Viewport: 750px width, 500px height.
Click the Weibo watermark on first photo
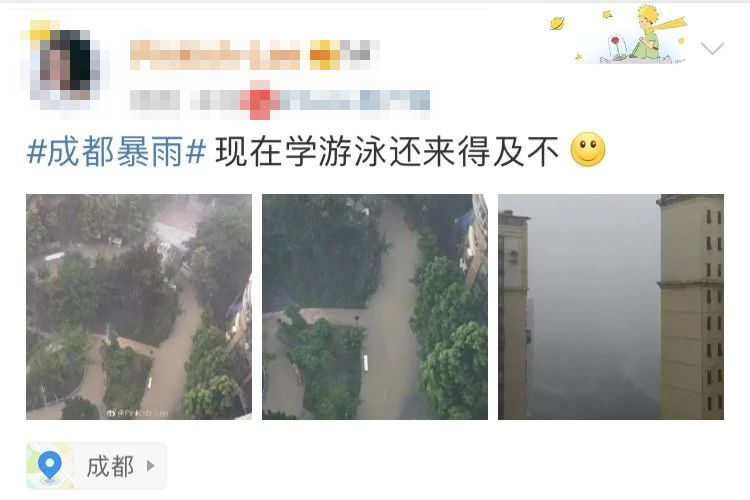(137, 412)
